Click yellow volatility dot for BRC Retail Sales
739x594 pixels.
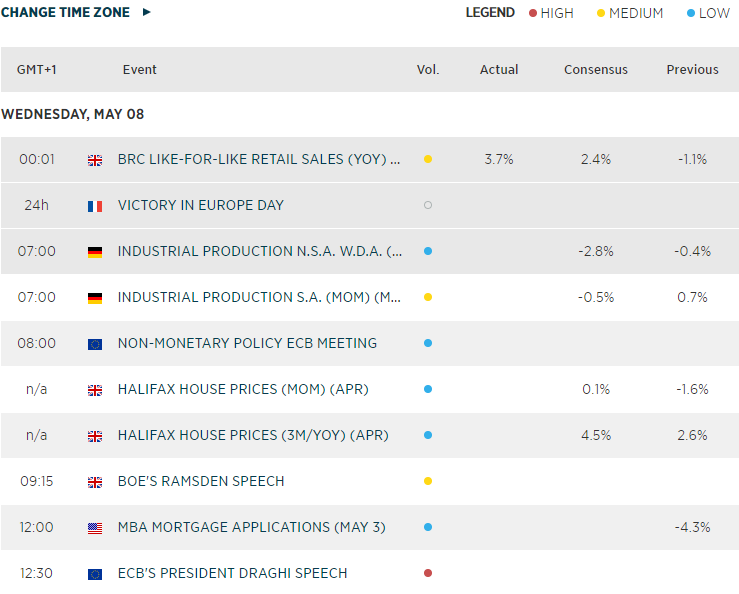(x=428, y=160)
